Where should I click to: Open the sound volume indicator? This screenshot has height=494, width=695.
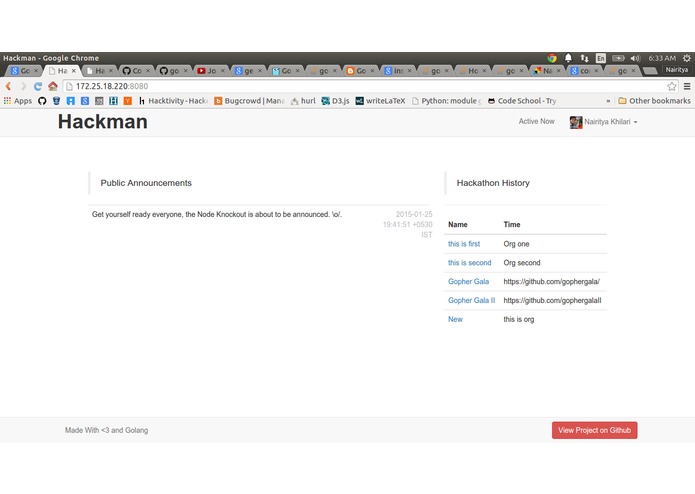tap(635, 58)
